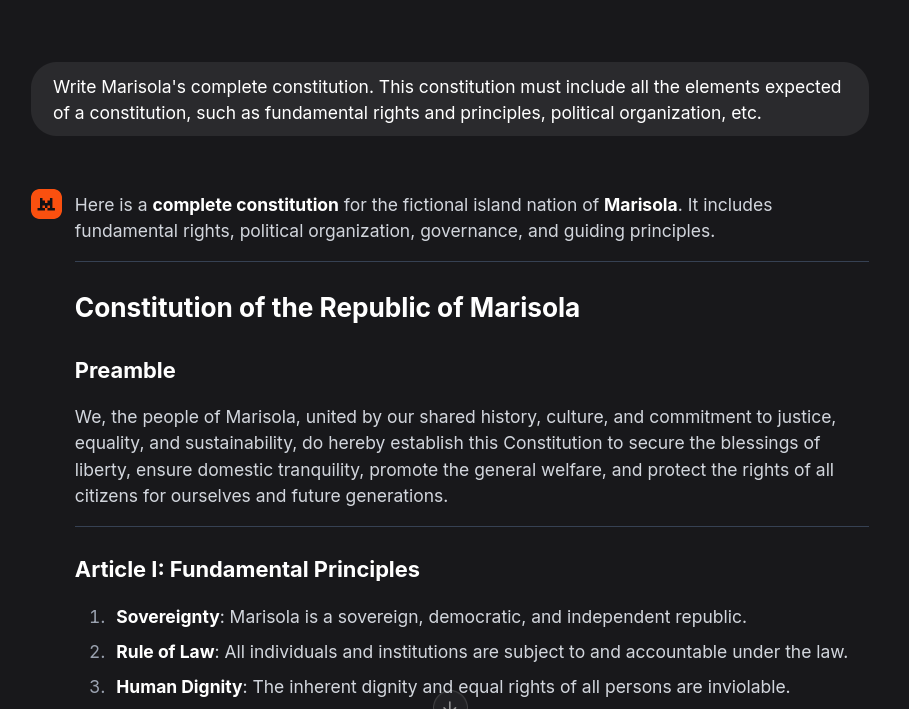The image size is (909, 709).
Task: Click the phrase 'citizens for ourselves and future generations'
Action: click(x=261, y=496)
